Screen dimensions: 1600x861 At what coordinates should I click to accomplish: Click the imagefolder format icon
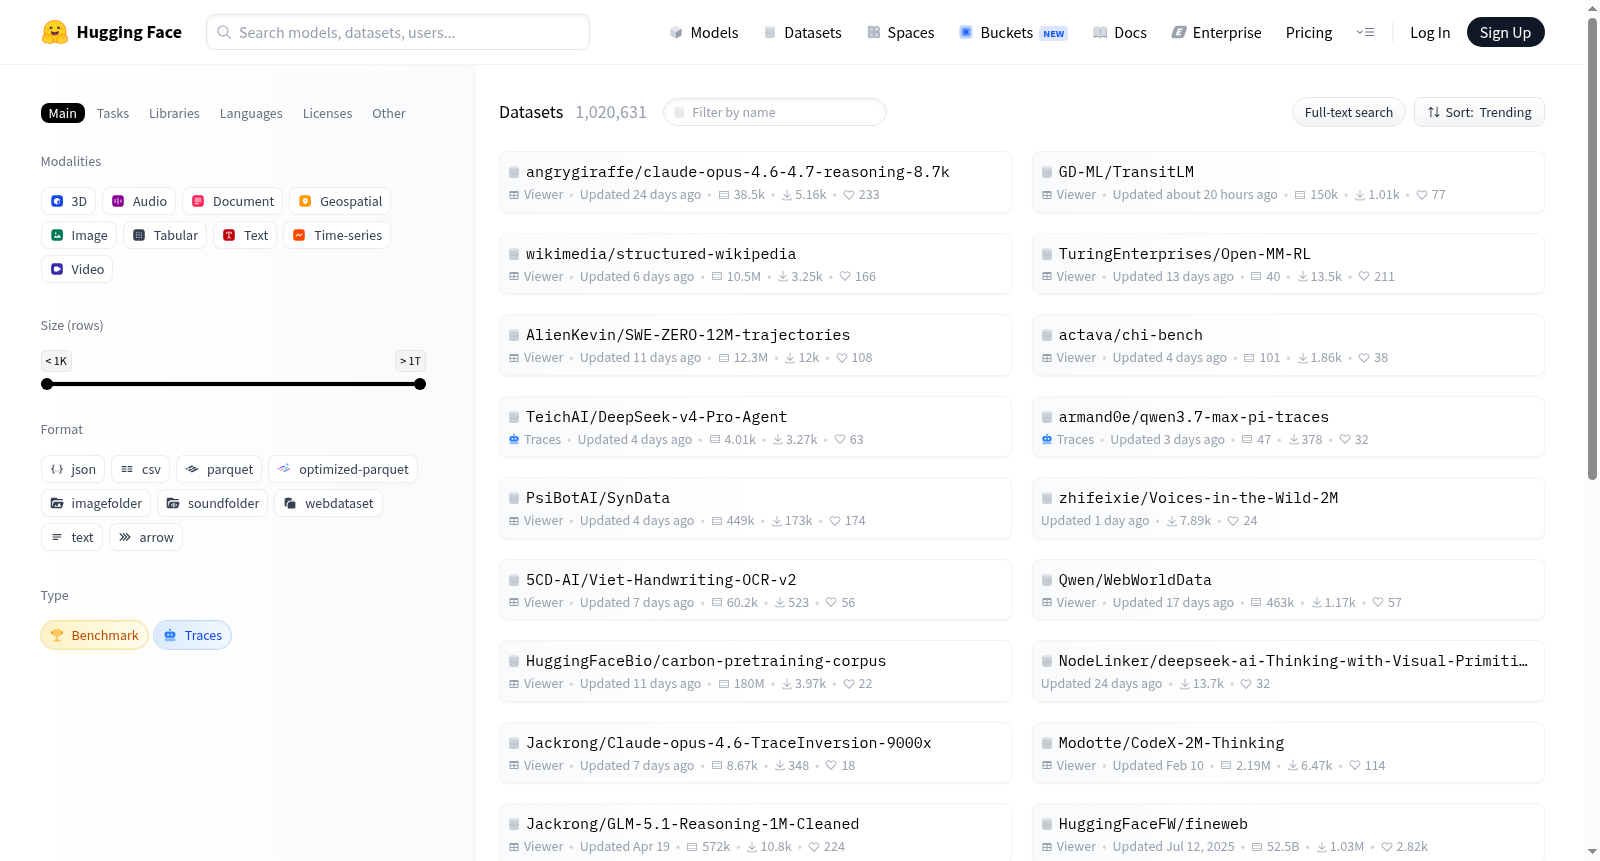pyautogui.click(x=57, y=503)
